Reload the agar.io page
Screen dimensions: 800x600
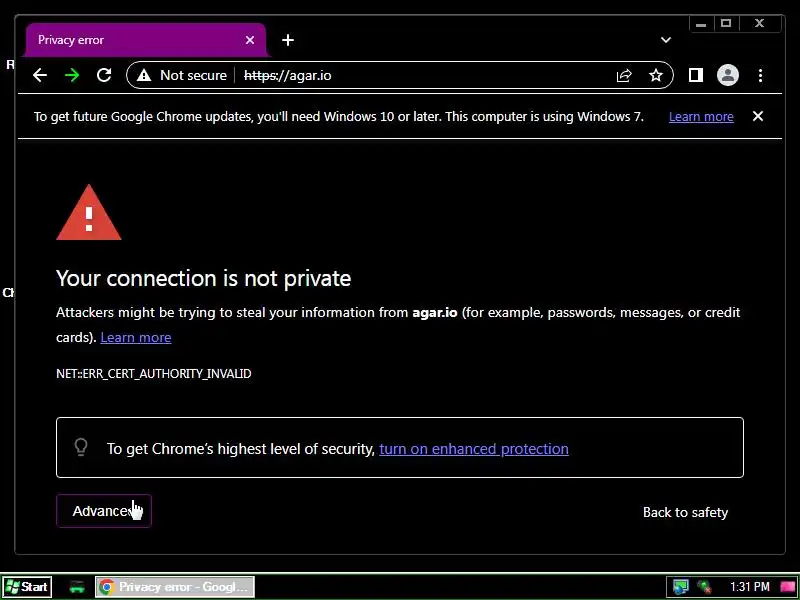coord(104,76)
